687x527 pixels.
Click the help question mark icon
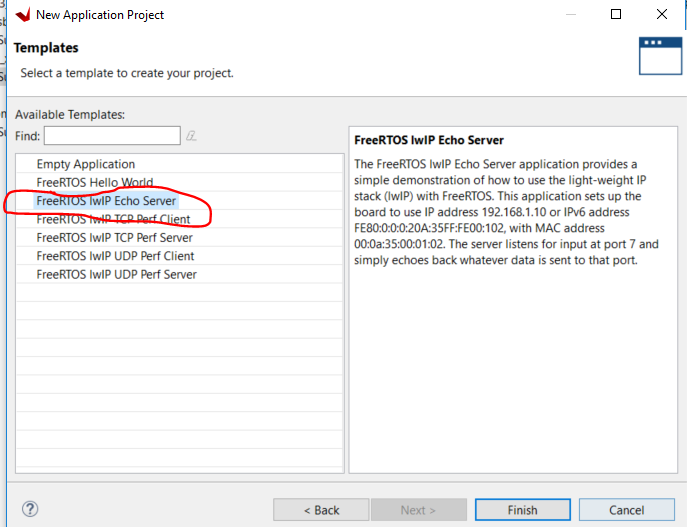coord(30,509)
